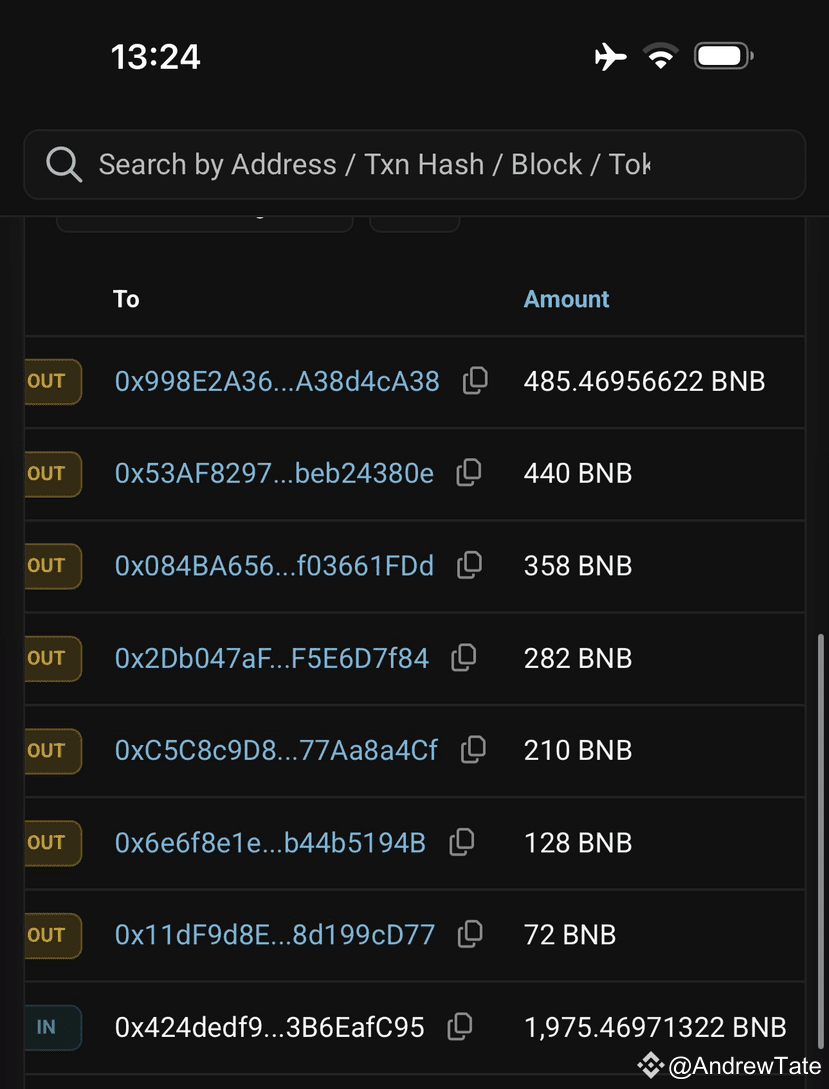Tap the battery status icon
Image resolution: width=829 pixels, height=1089 pixels.
(x=723, y=56)
